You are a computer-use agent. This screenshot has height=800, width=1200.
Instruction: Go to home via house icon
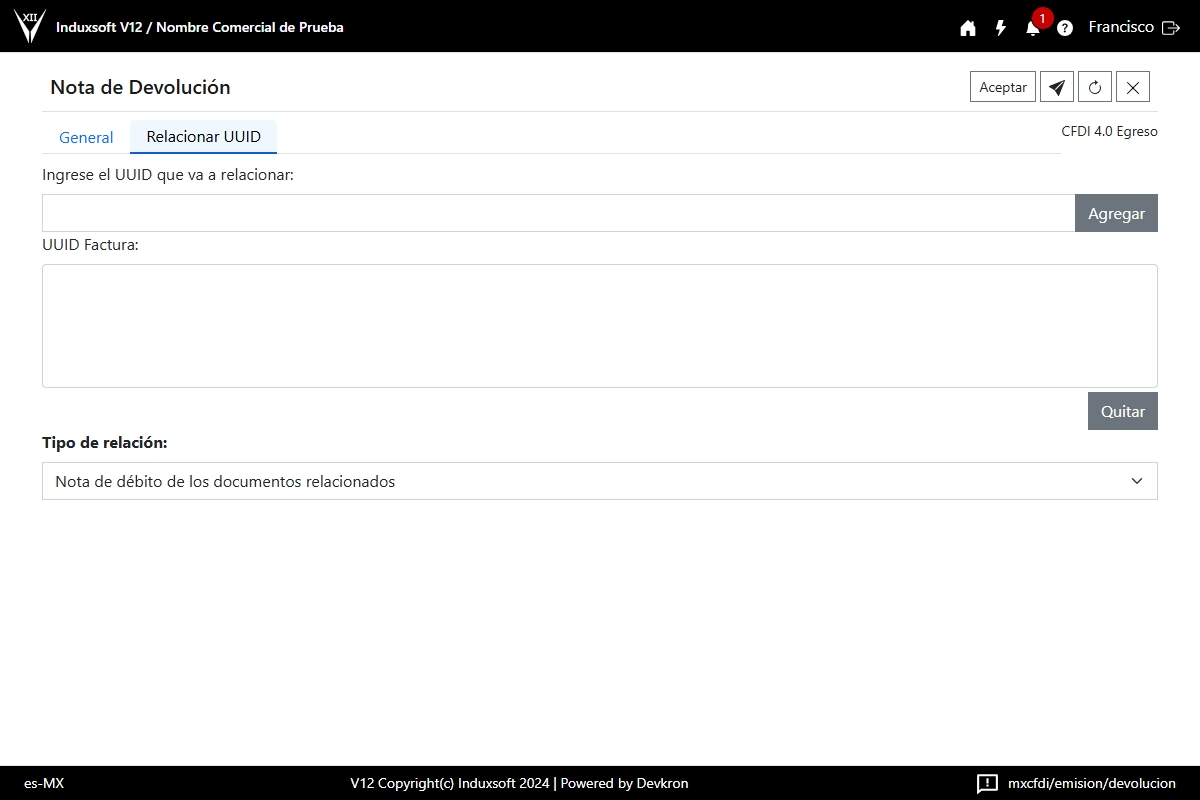967,28
